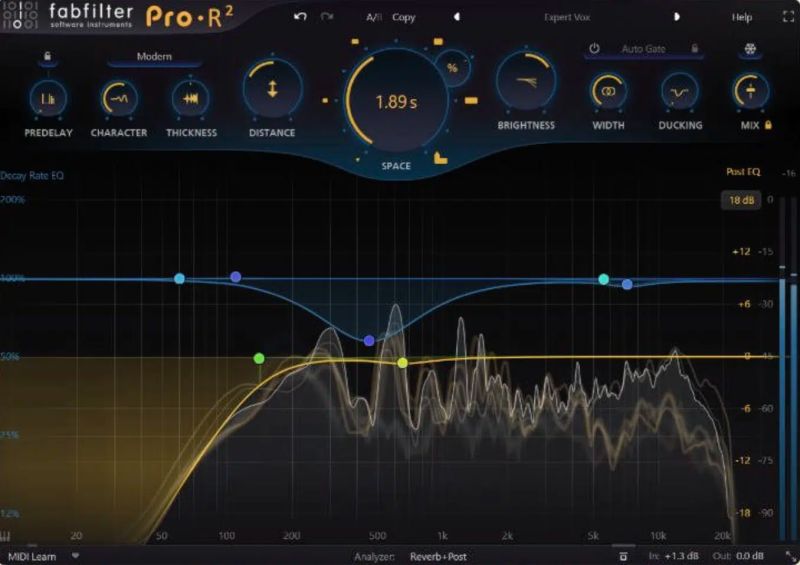
Task: Select the yellow Post EQ band near 700 Hz
Action: coord(403,363)
